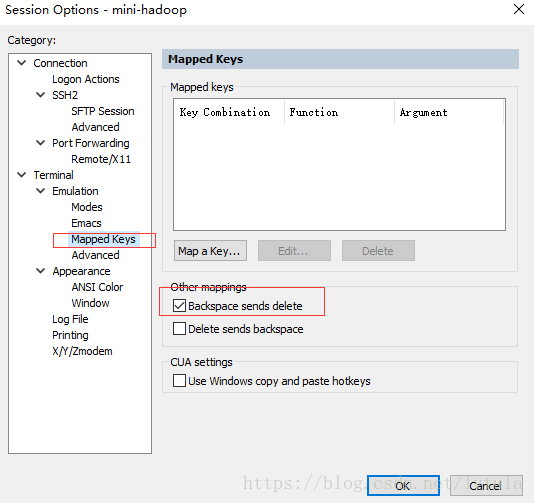
Task: Select Mapped Keys category
Action: point(104,239)
